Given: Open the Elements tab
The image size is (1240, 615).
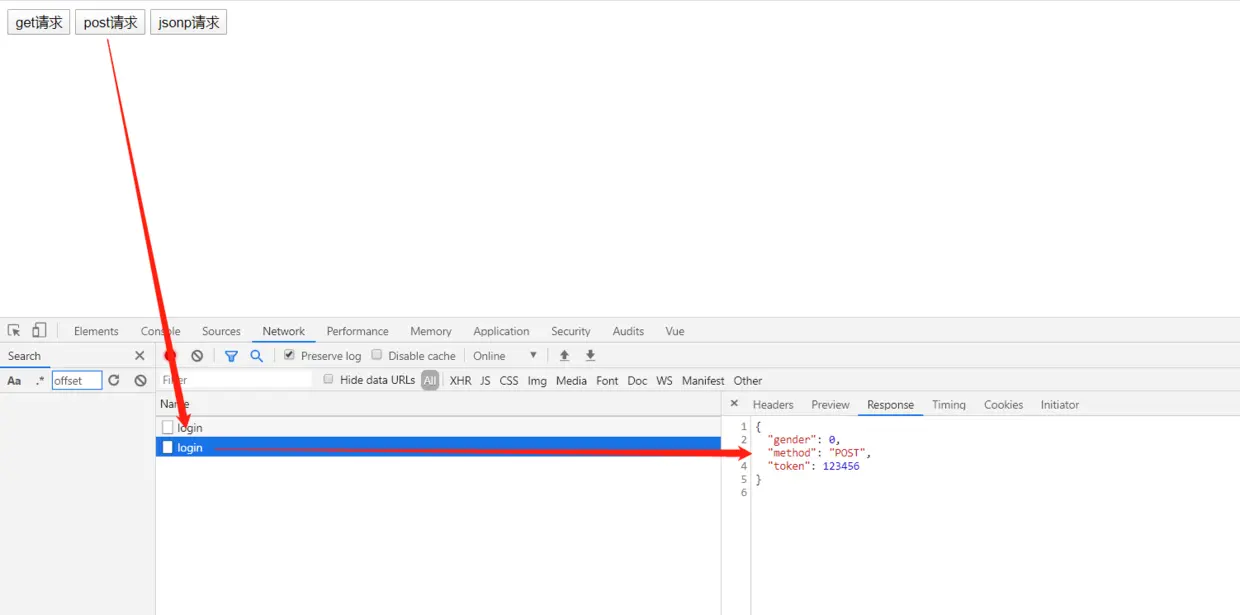Looking at the screenshot, I should [96, 331].
